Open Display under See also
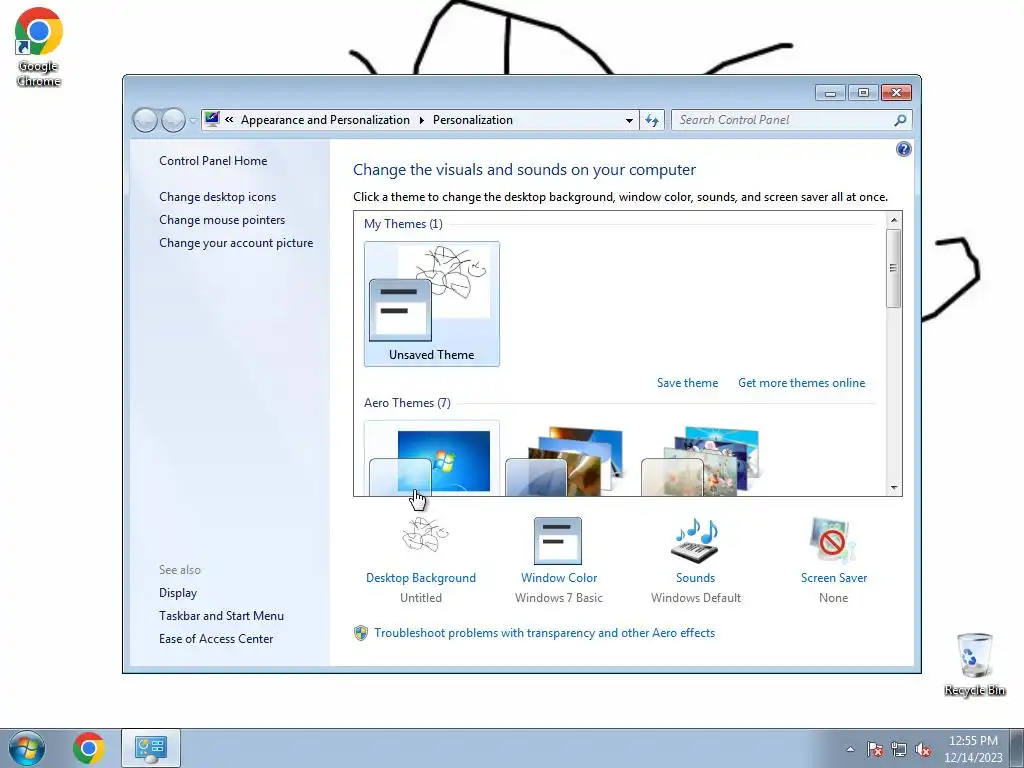This screenshot has height=768, width=1024. pyautogui.click(x=178, y=592)
